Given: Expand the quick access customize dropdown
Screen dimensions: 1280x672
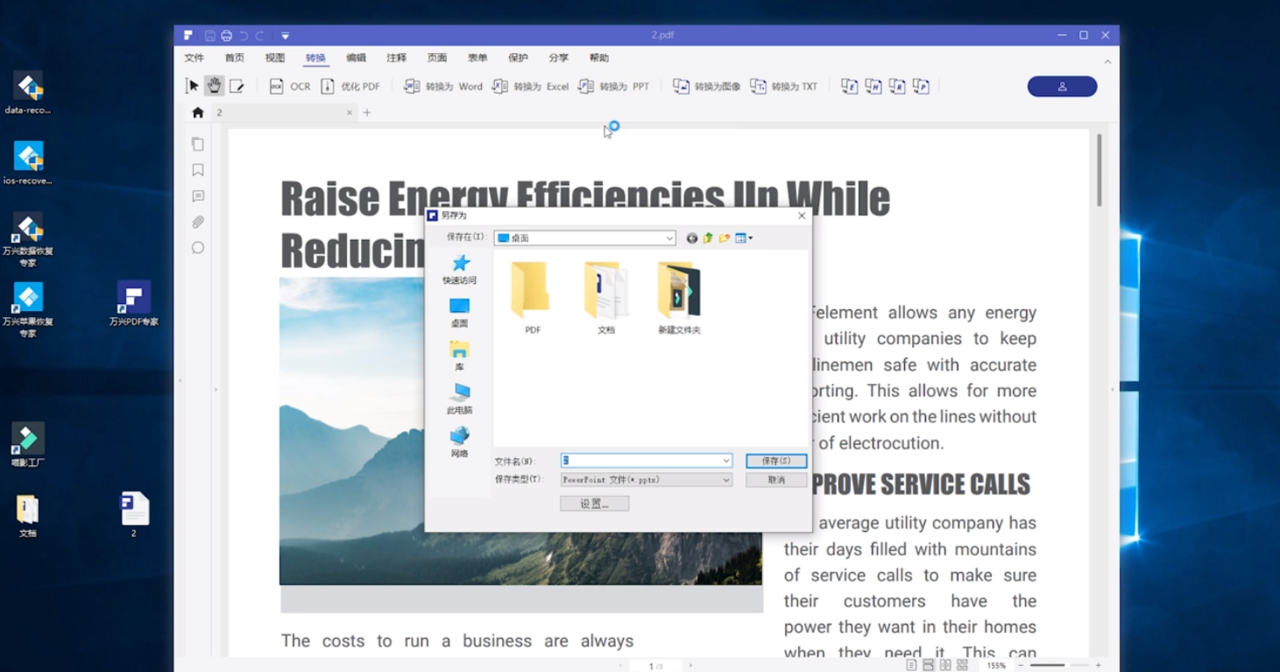Looking at the screenshot, I should point(285,35).
